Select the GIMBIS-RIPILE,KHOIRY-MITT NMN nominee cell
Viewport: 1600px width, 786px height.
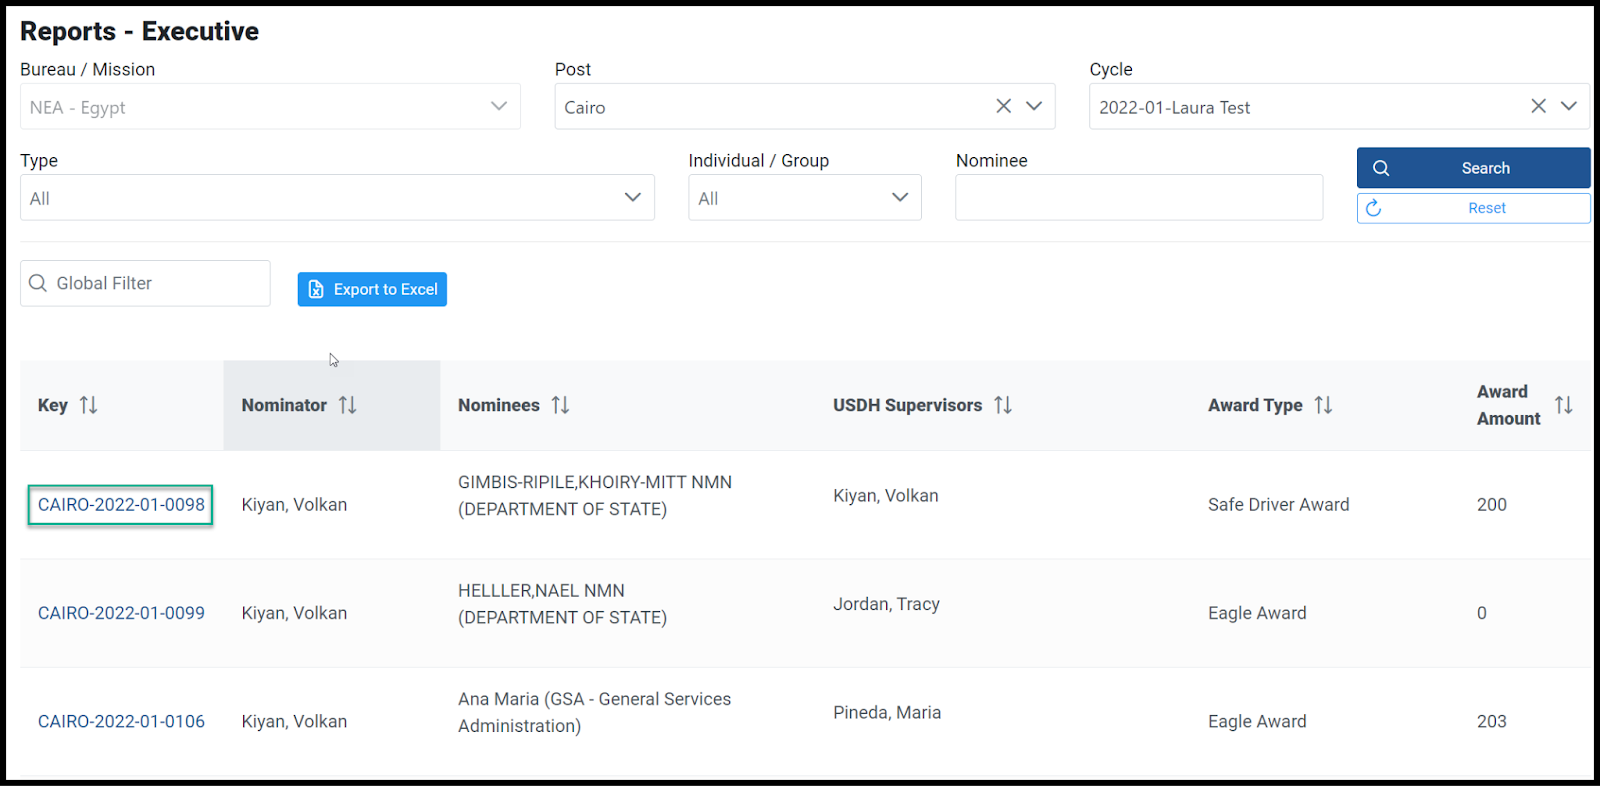pos(595,496)
